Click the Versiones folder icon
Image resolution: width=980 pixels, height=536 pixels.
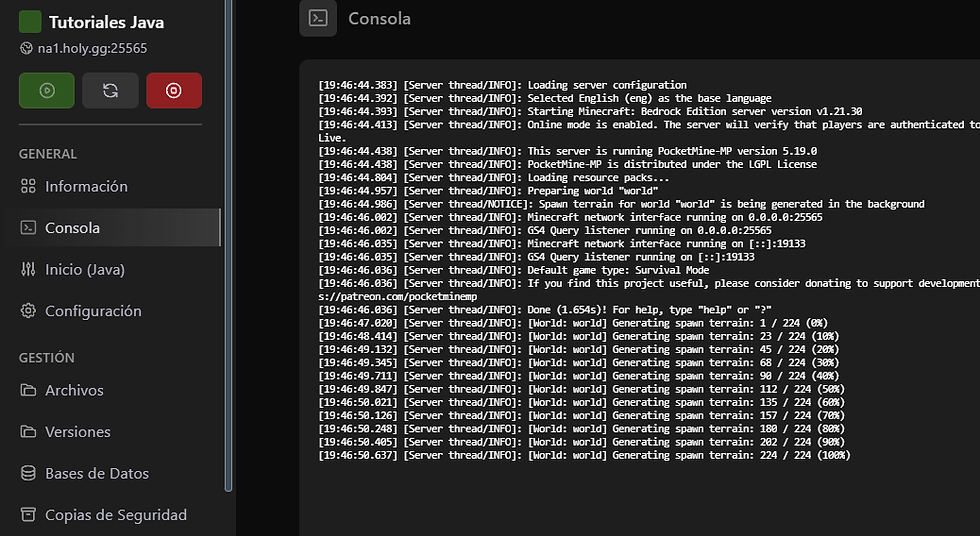click(28, 432)
